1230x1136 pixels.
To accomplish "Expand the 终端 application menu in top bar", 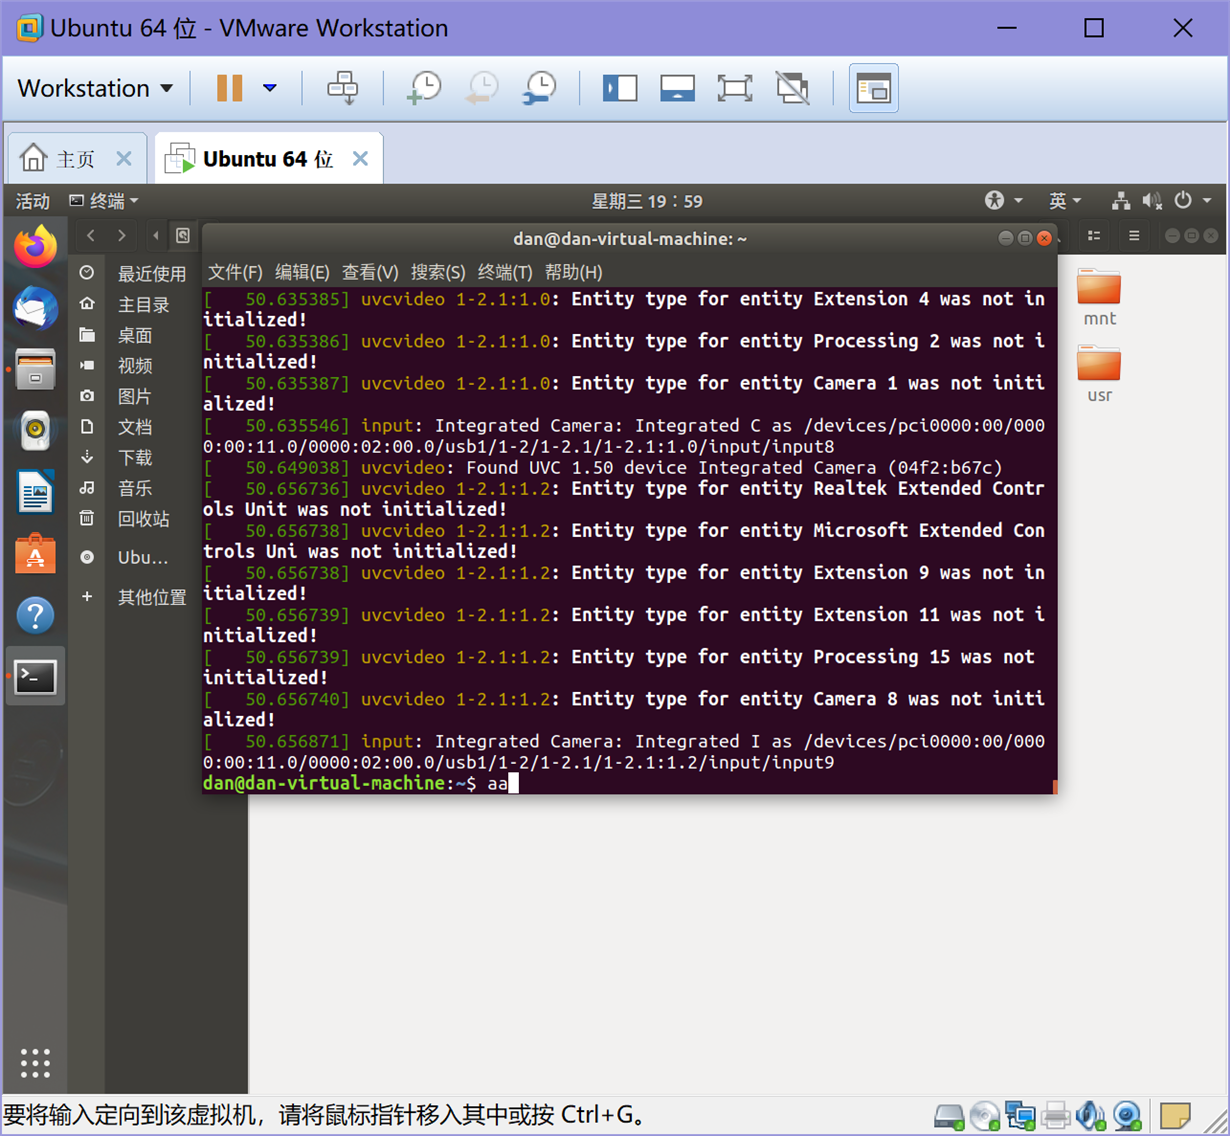I will click(103, 201).
